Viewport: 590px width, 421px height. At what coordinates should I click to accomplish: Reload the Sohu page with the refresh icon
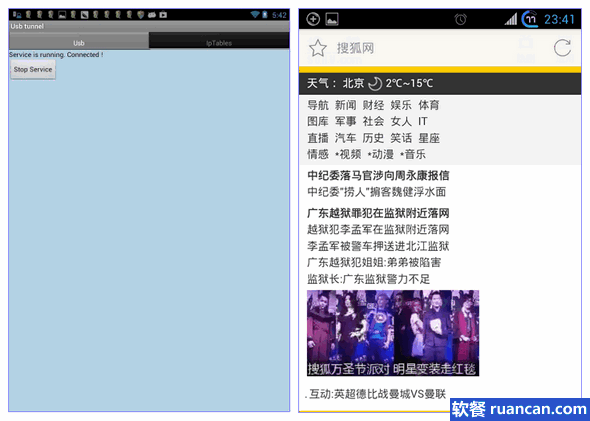click(562, 48)
